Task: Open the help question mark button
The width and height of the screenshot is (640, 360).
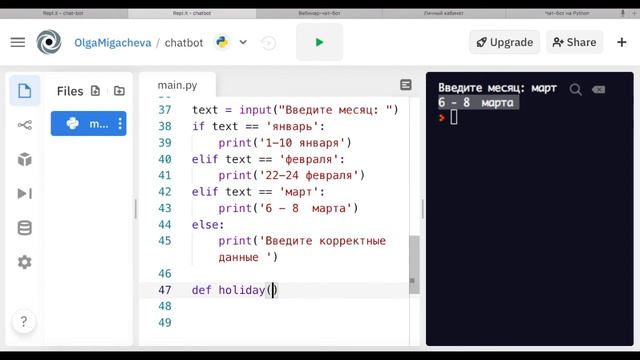Action: (24, 322)
